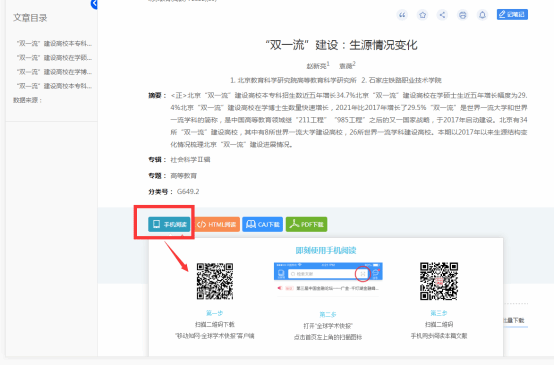
Task: Click the 第一步 client download QR code
Action: point(215,281)
